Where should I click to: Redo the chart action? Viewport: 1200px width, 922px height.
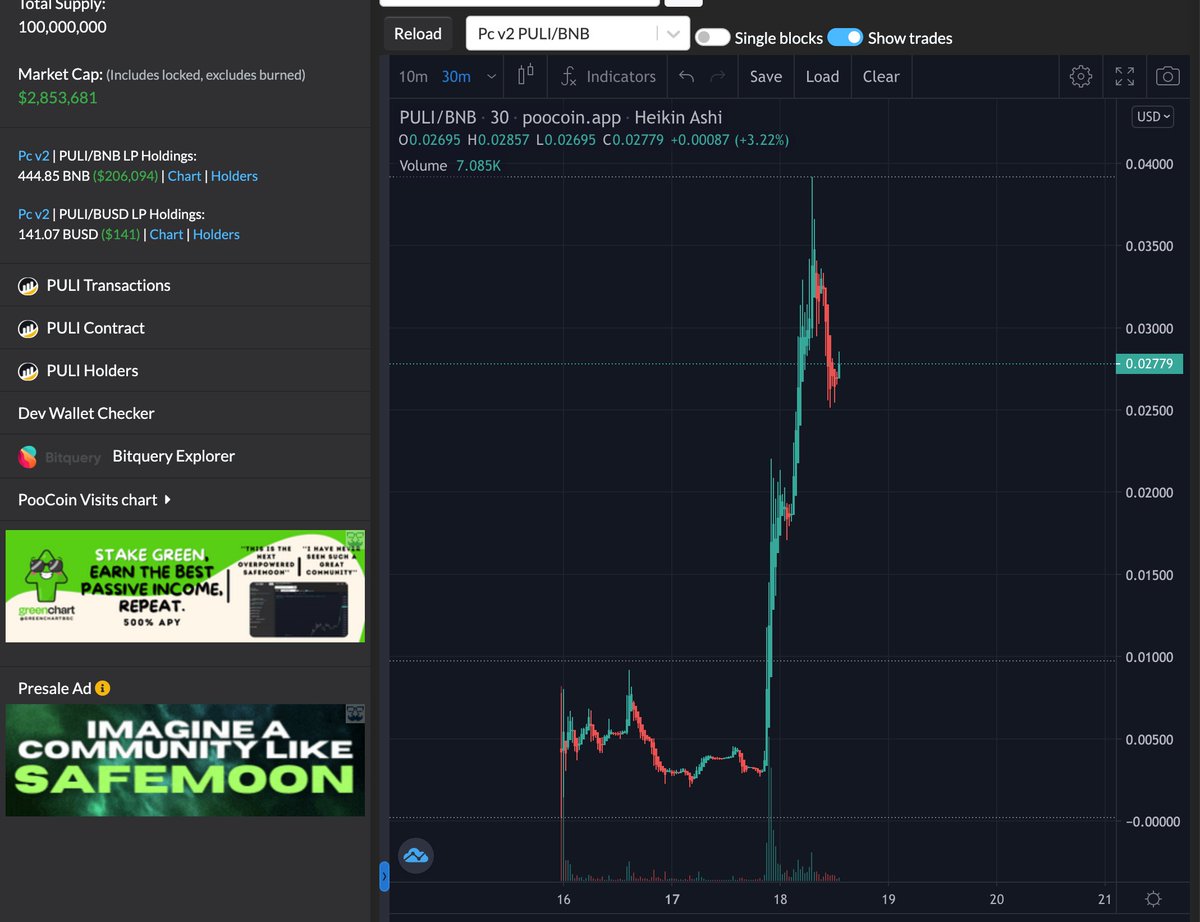[717, 76]
